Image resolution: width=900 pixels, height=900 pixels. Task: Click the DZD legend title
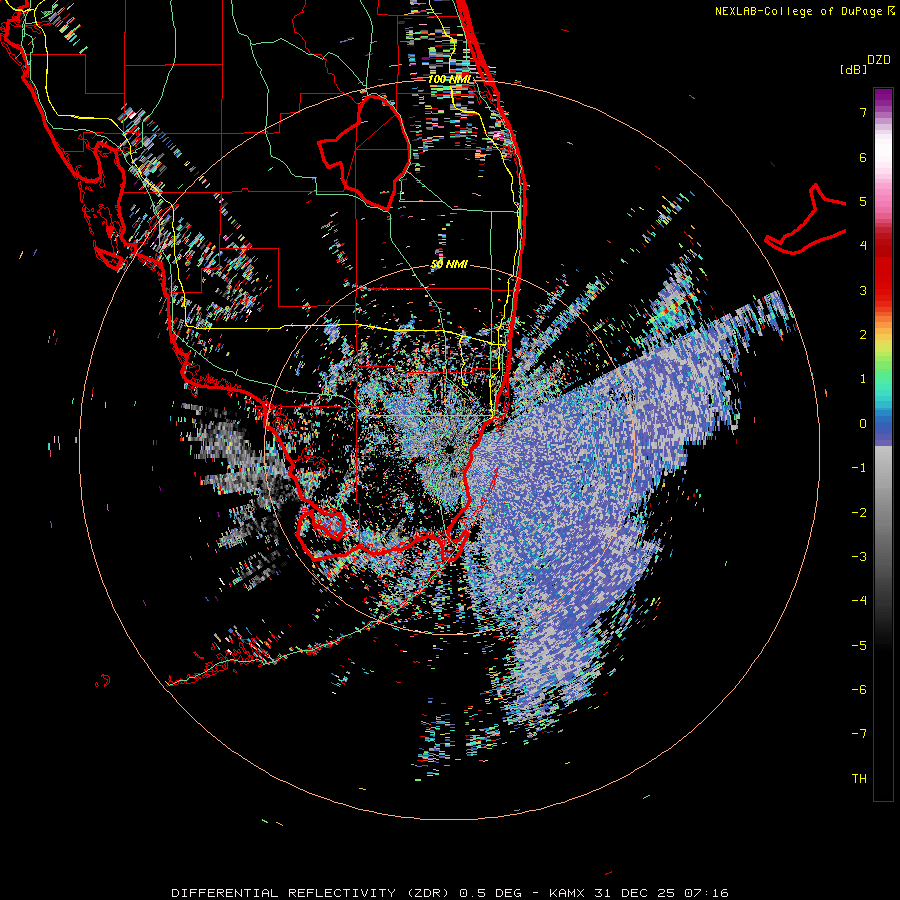click(x=879, y=60)
